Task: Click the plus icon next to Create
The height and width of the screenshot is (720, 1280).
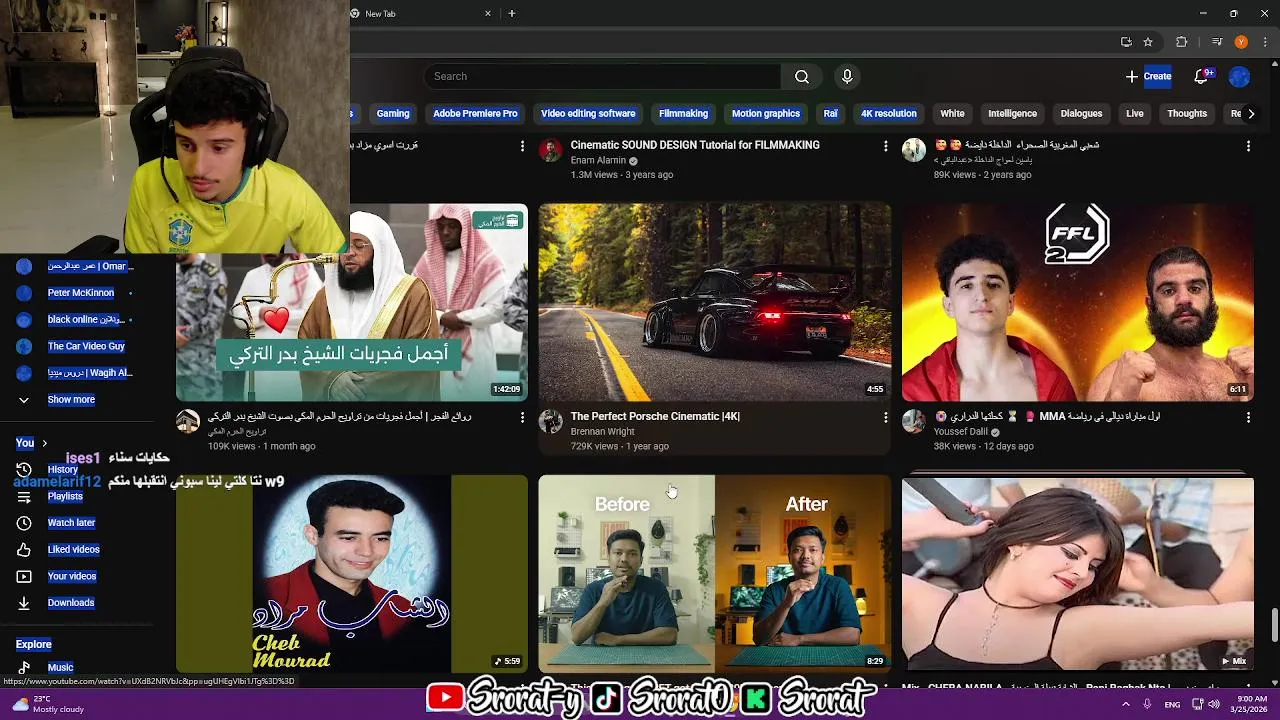Action: pos(1131,76)
